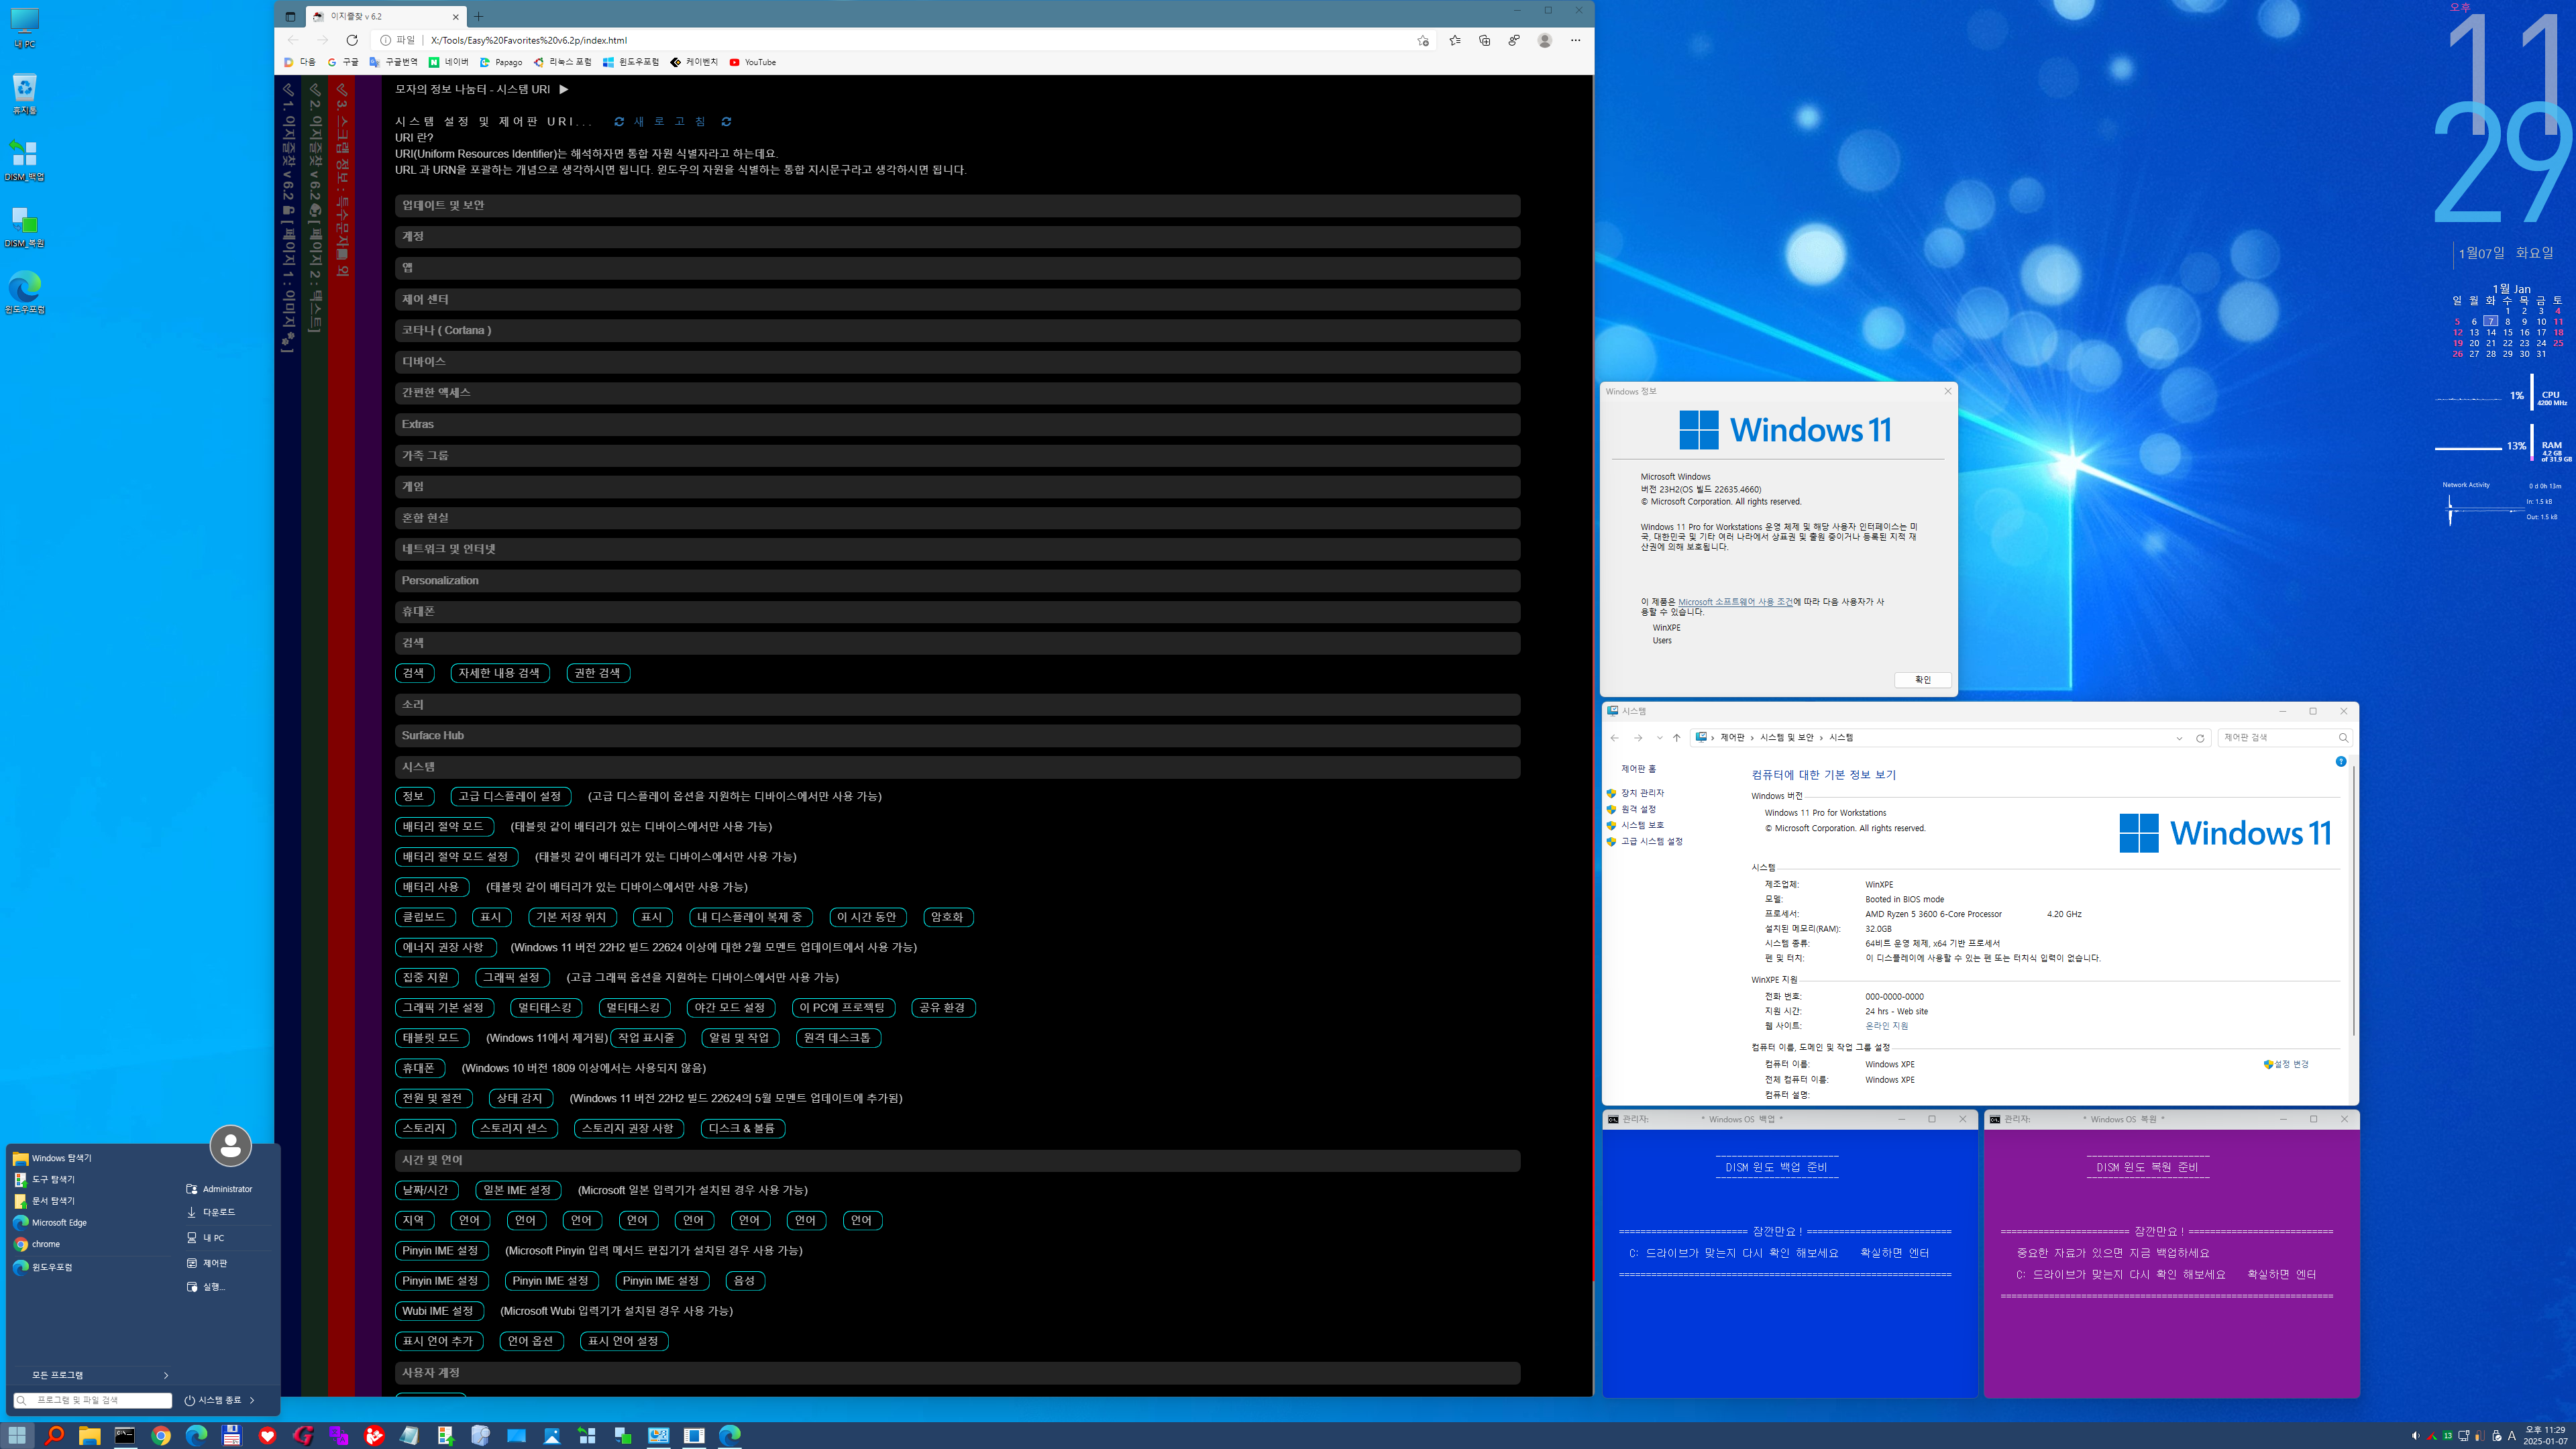Image resolution: width=2576 pixels, height=1449 pixels.
Task: Collapse the 시스템 section header
Action: pyautogui.click(x=957, y=767)
